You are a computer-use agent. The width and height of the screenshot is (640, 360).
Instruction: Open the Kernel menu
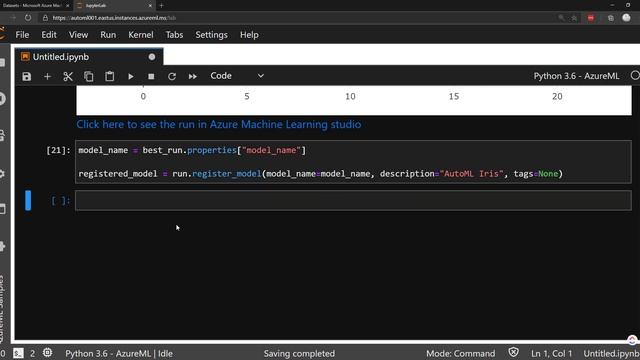pos(141,35)
